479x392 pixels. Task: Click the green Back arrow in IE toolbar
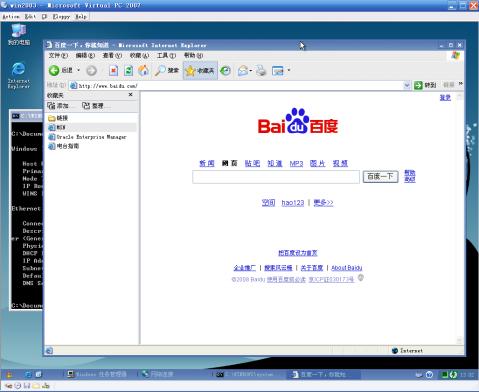click(x=54, y=70)
